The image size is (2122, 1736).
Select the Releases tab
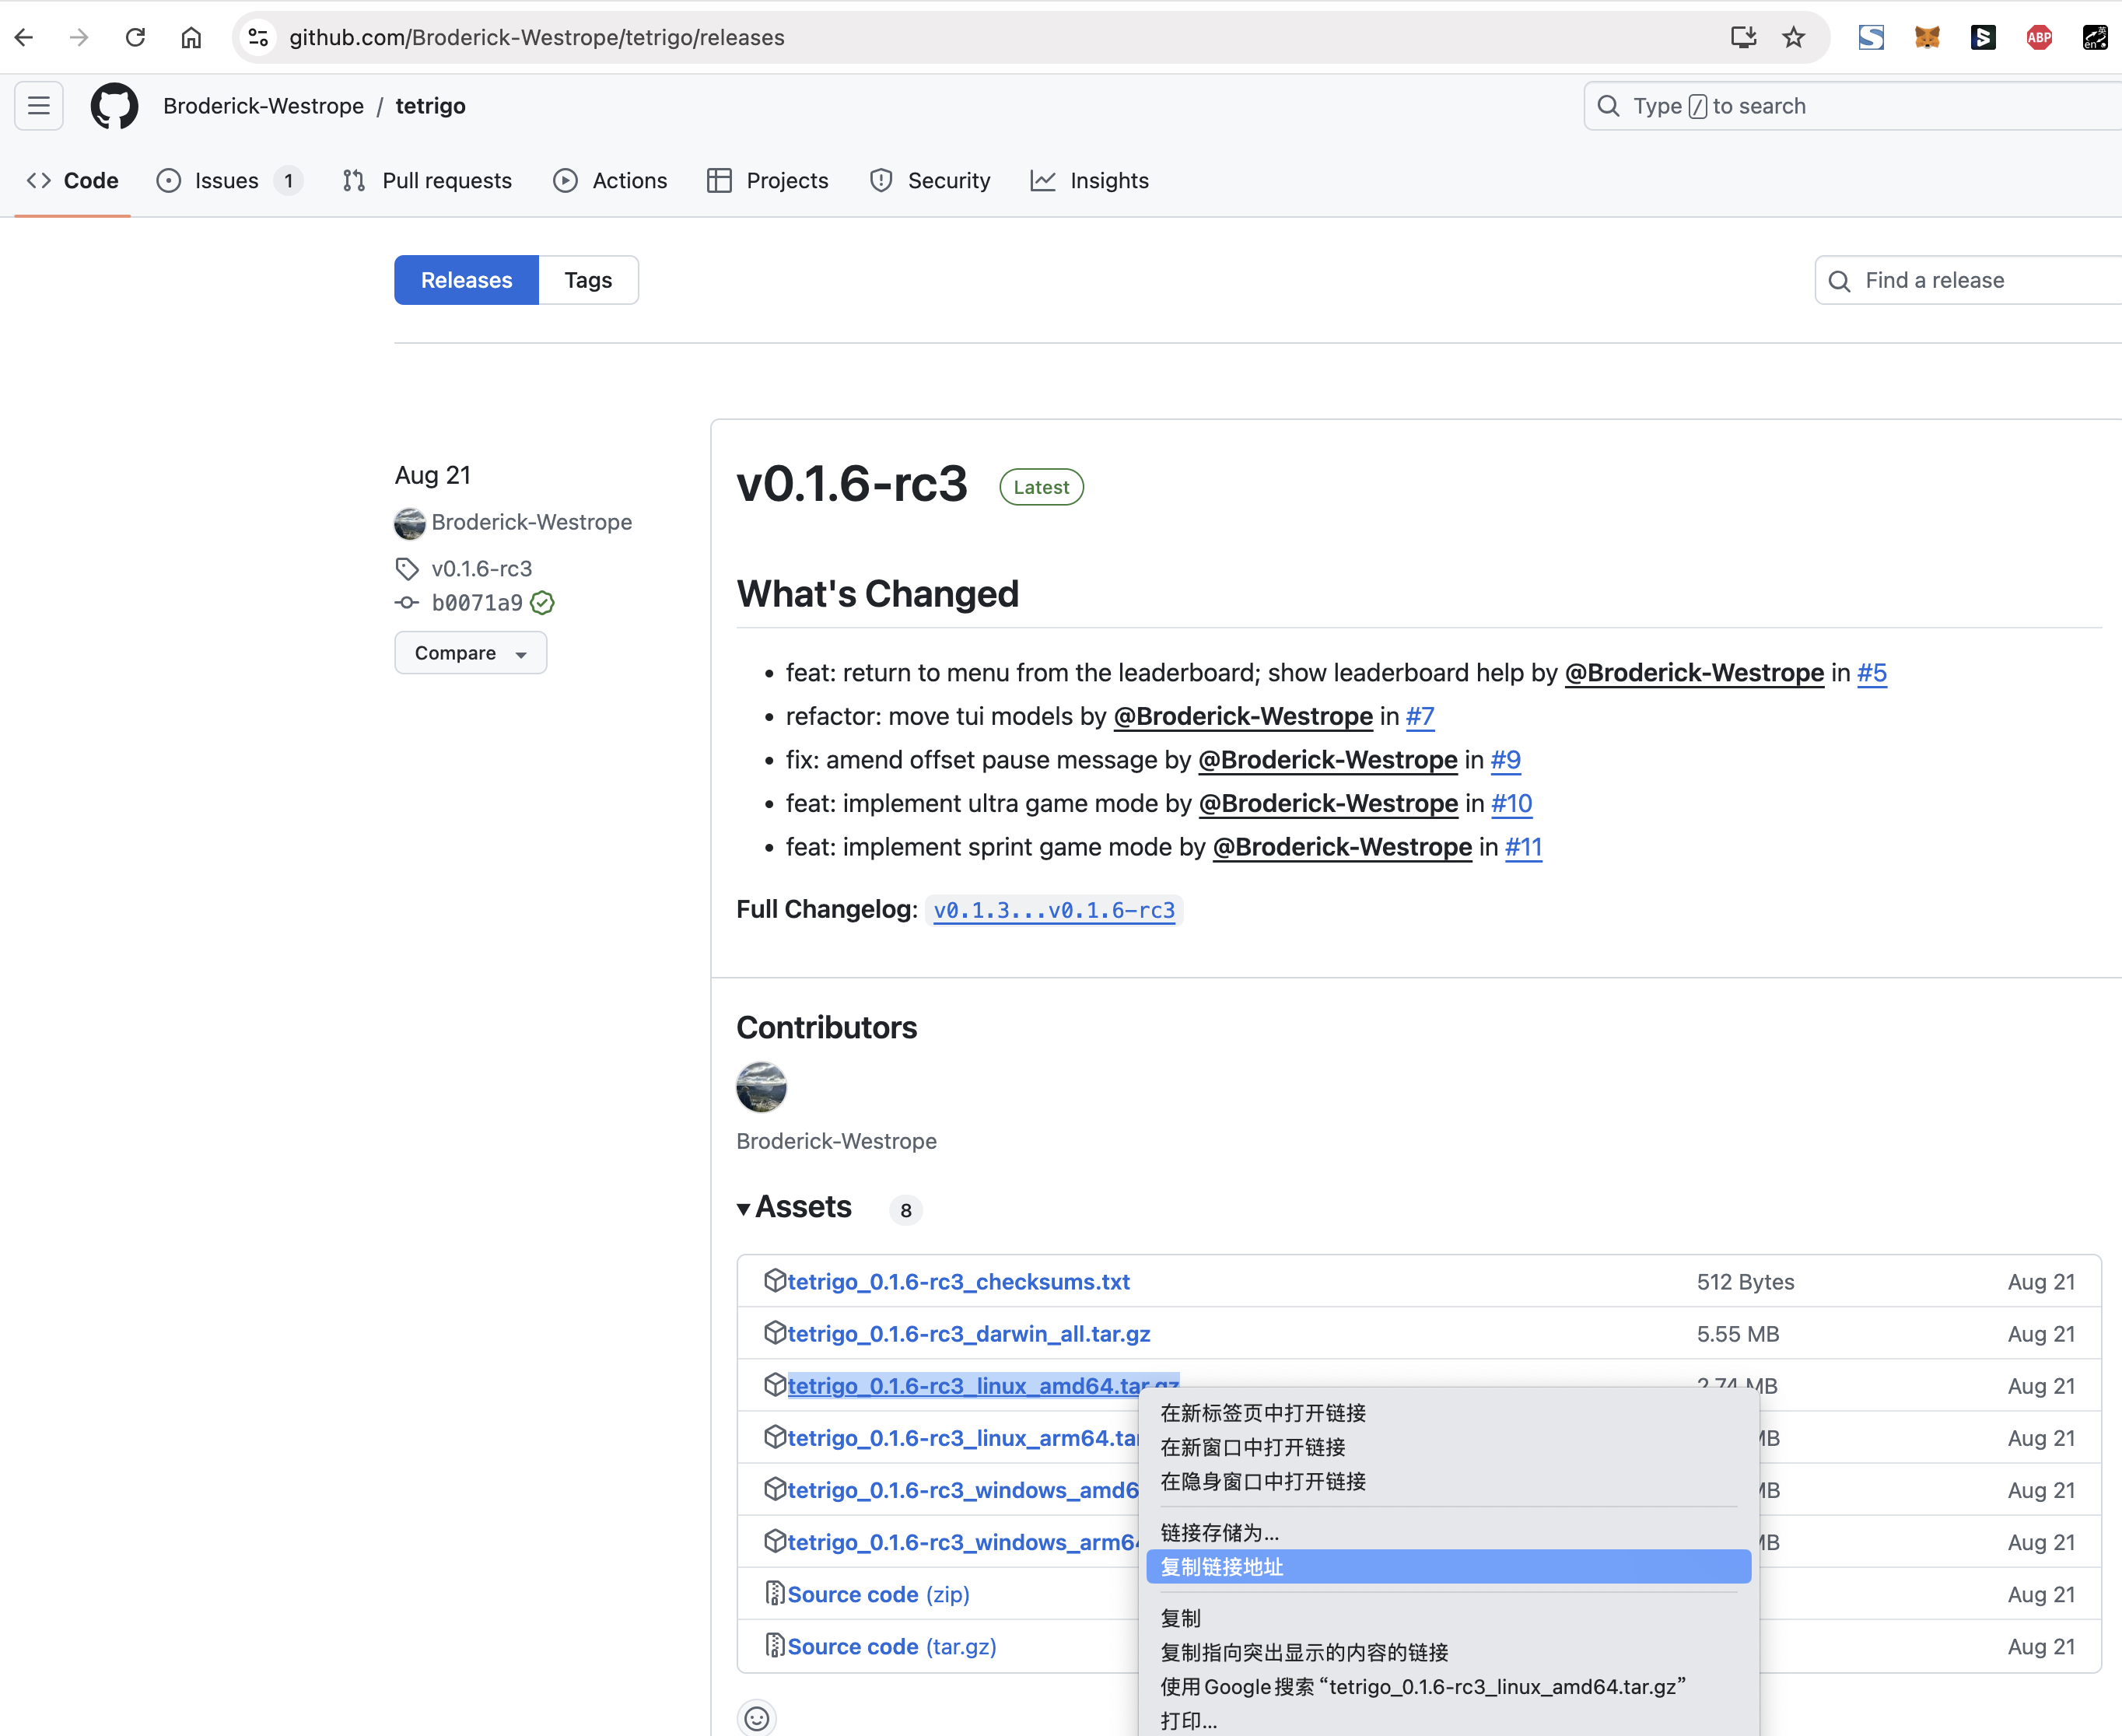coord(467,278)
